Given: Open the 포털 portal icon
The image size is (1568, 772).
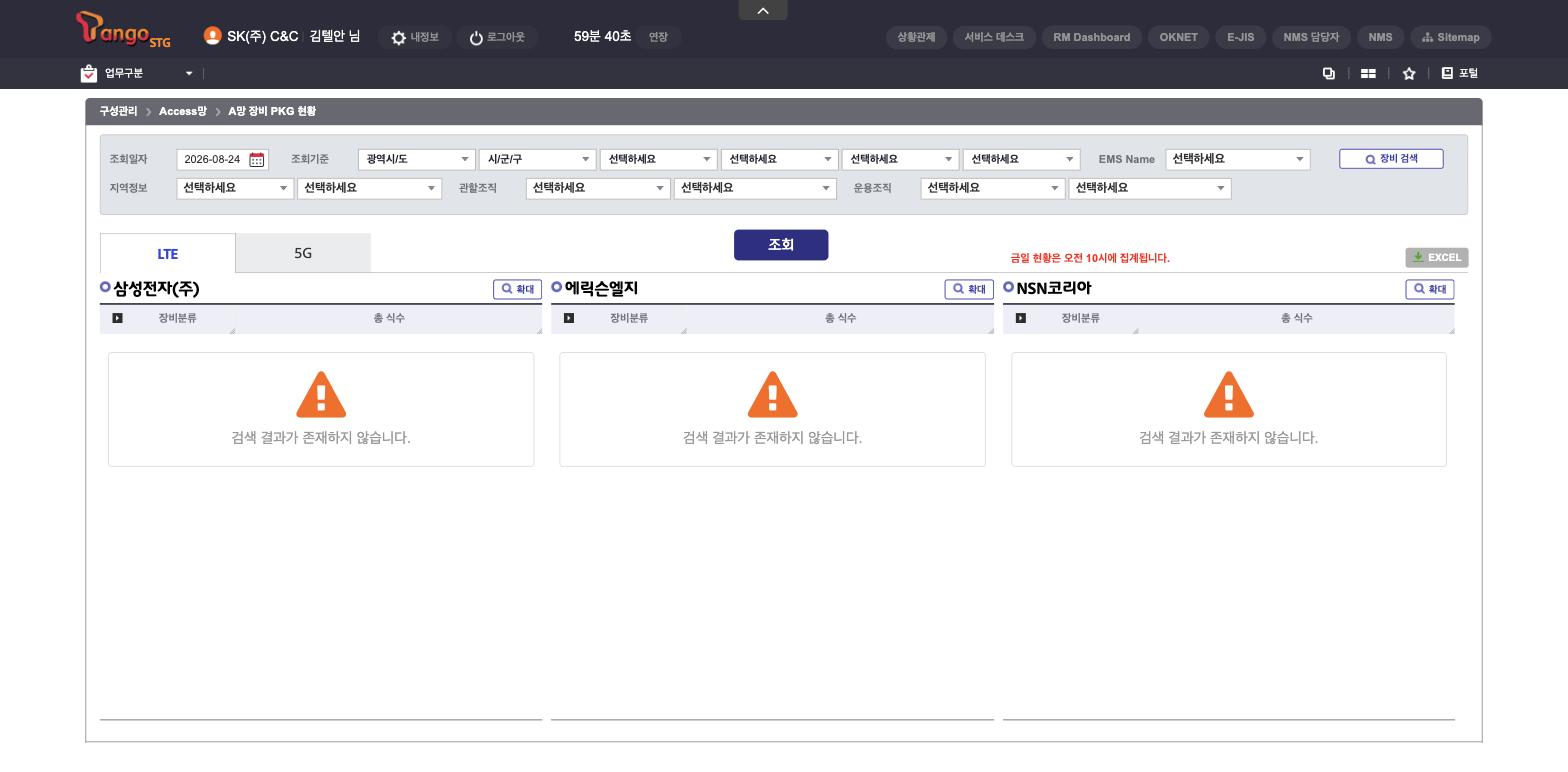Looking at the screenshot, I should point(1447,73).
